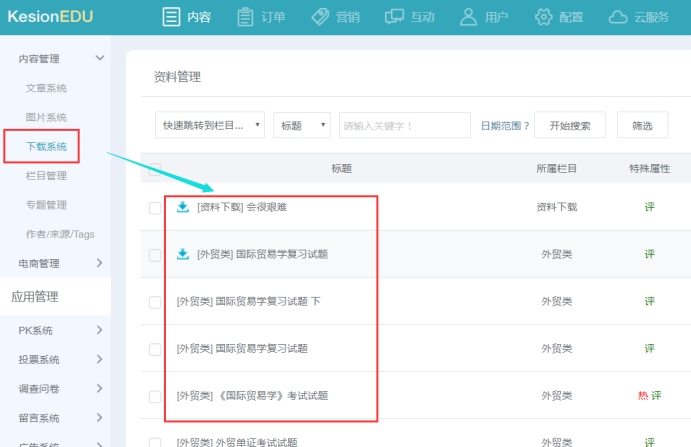Tick the checkbox for first 国际贸易学复习试题 row
691x447 pixels.
coord(155,255)
